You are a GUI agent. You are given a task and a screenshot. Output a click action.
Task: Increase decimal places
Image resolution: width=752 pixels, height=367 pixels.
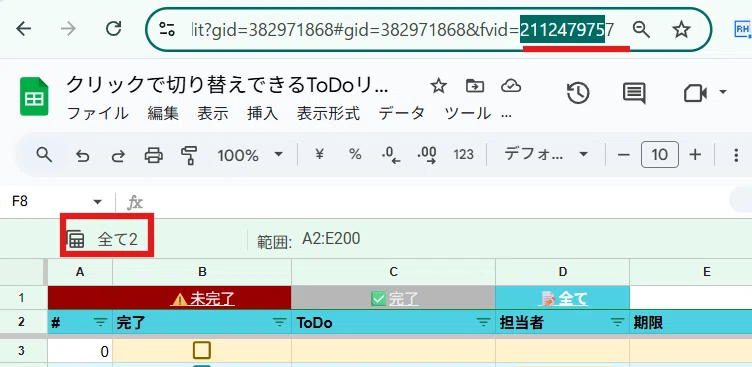coord(427,155)
